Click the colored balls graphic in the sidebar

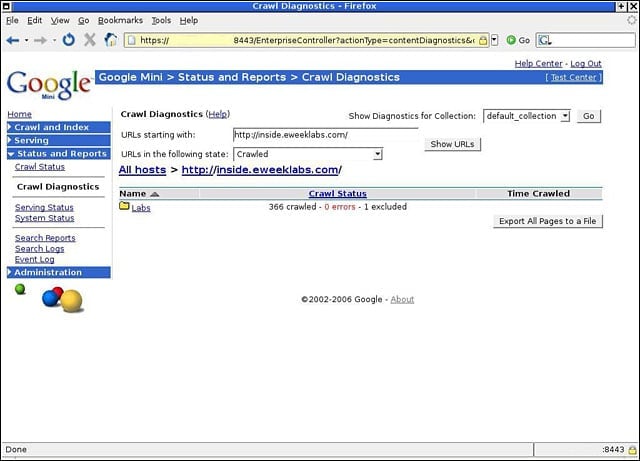[62, 300]
